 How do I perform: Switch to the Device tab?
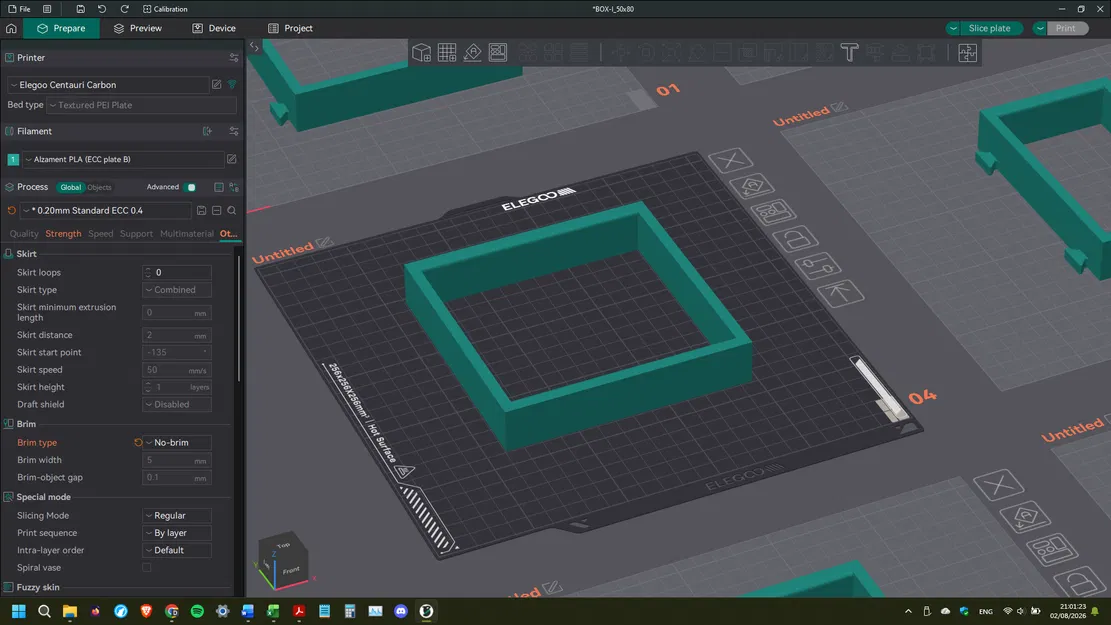214,28
